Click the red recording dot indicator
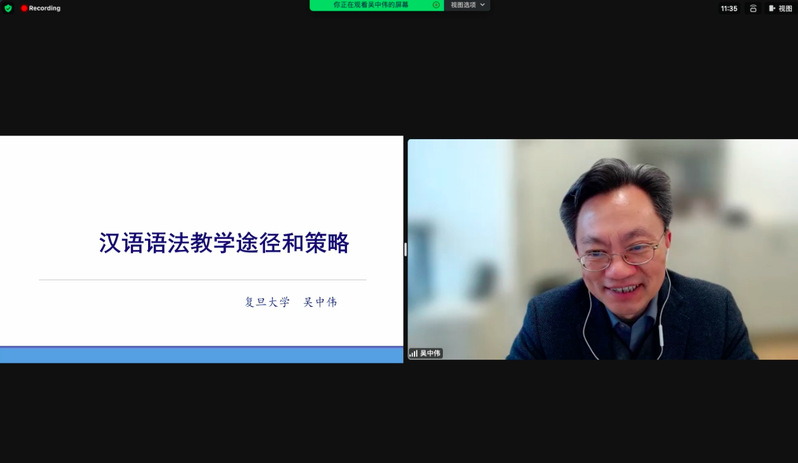 24,8
